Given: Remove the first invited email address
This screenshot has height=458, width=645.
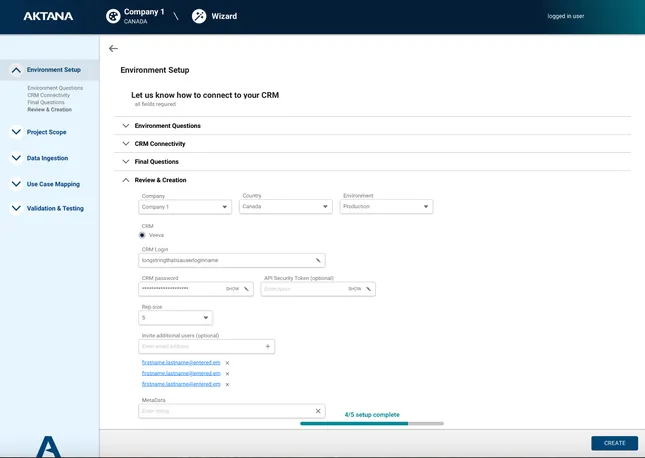Looking at the screenshot, I should (x=227, y=363).
